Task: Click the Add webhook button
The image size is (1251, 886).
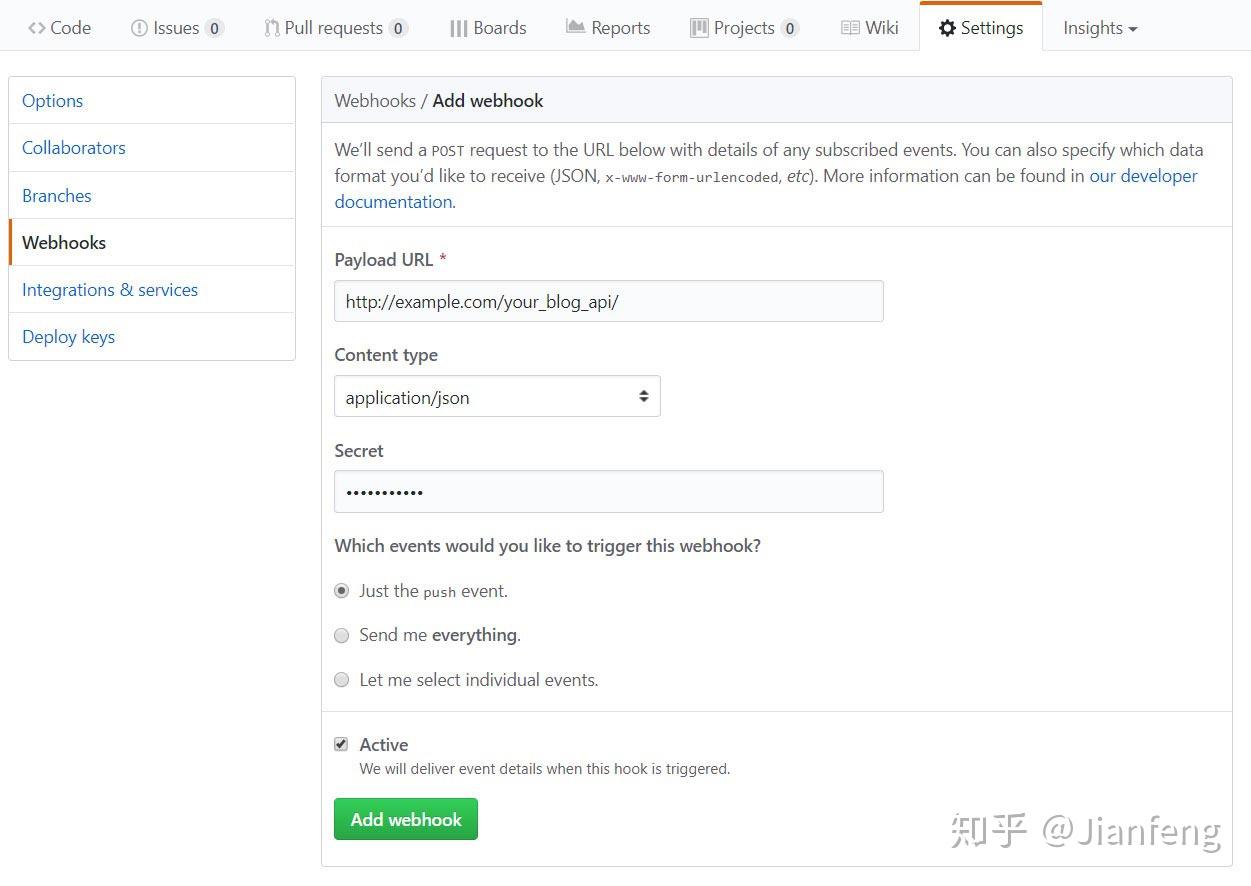Action: tap(405, 818)
